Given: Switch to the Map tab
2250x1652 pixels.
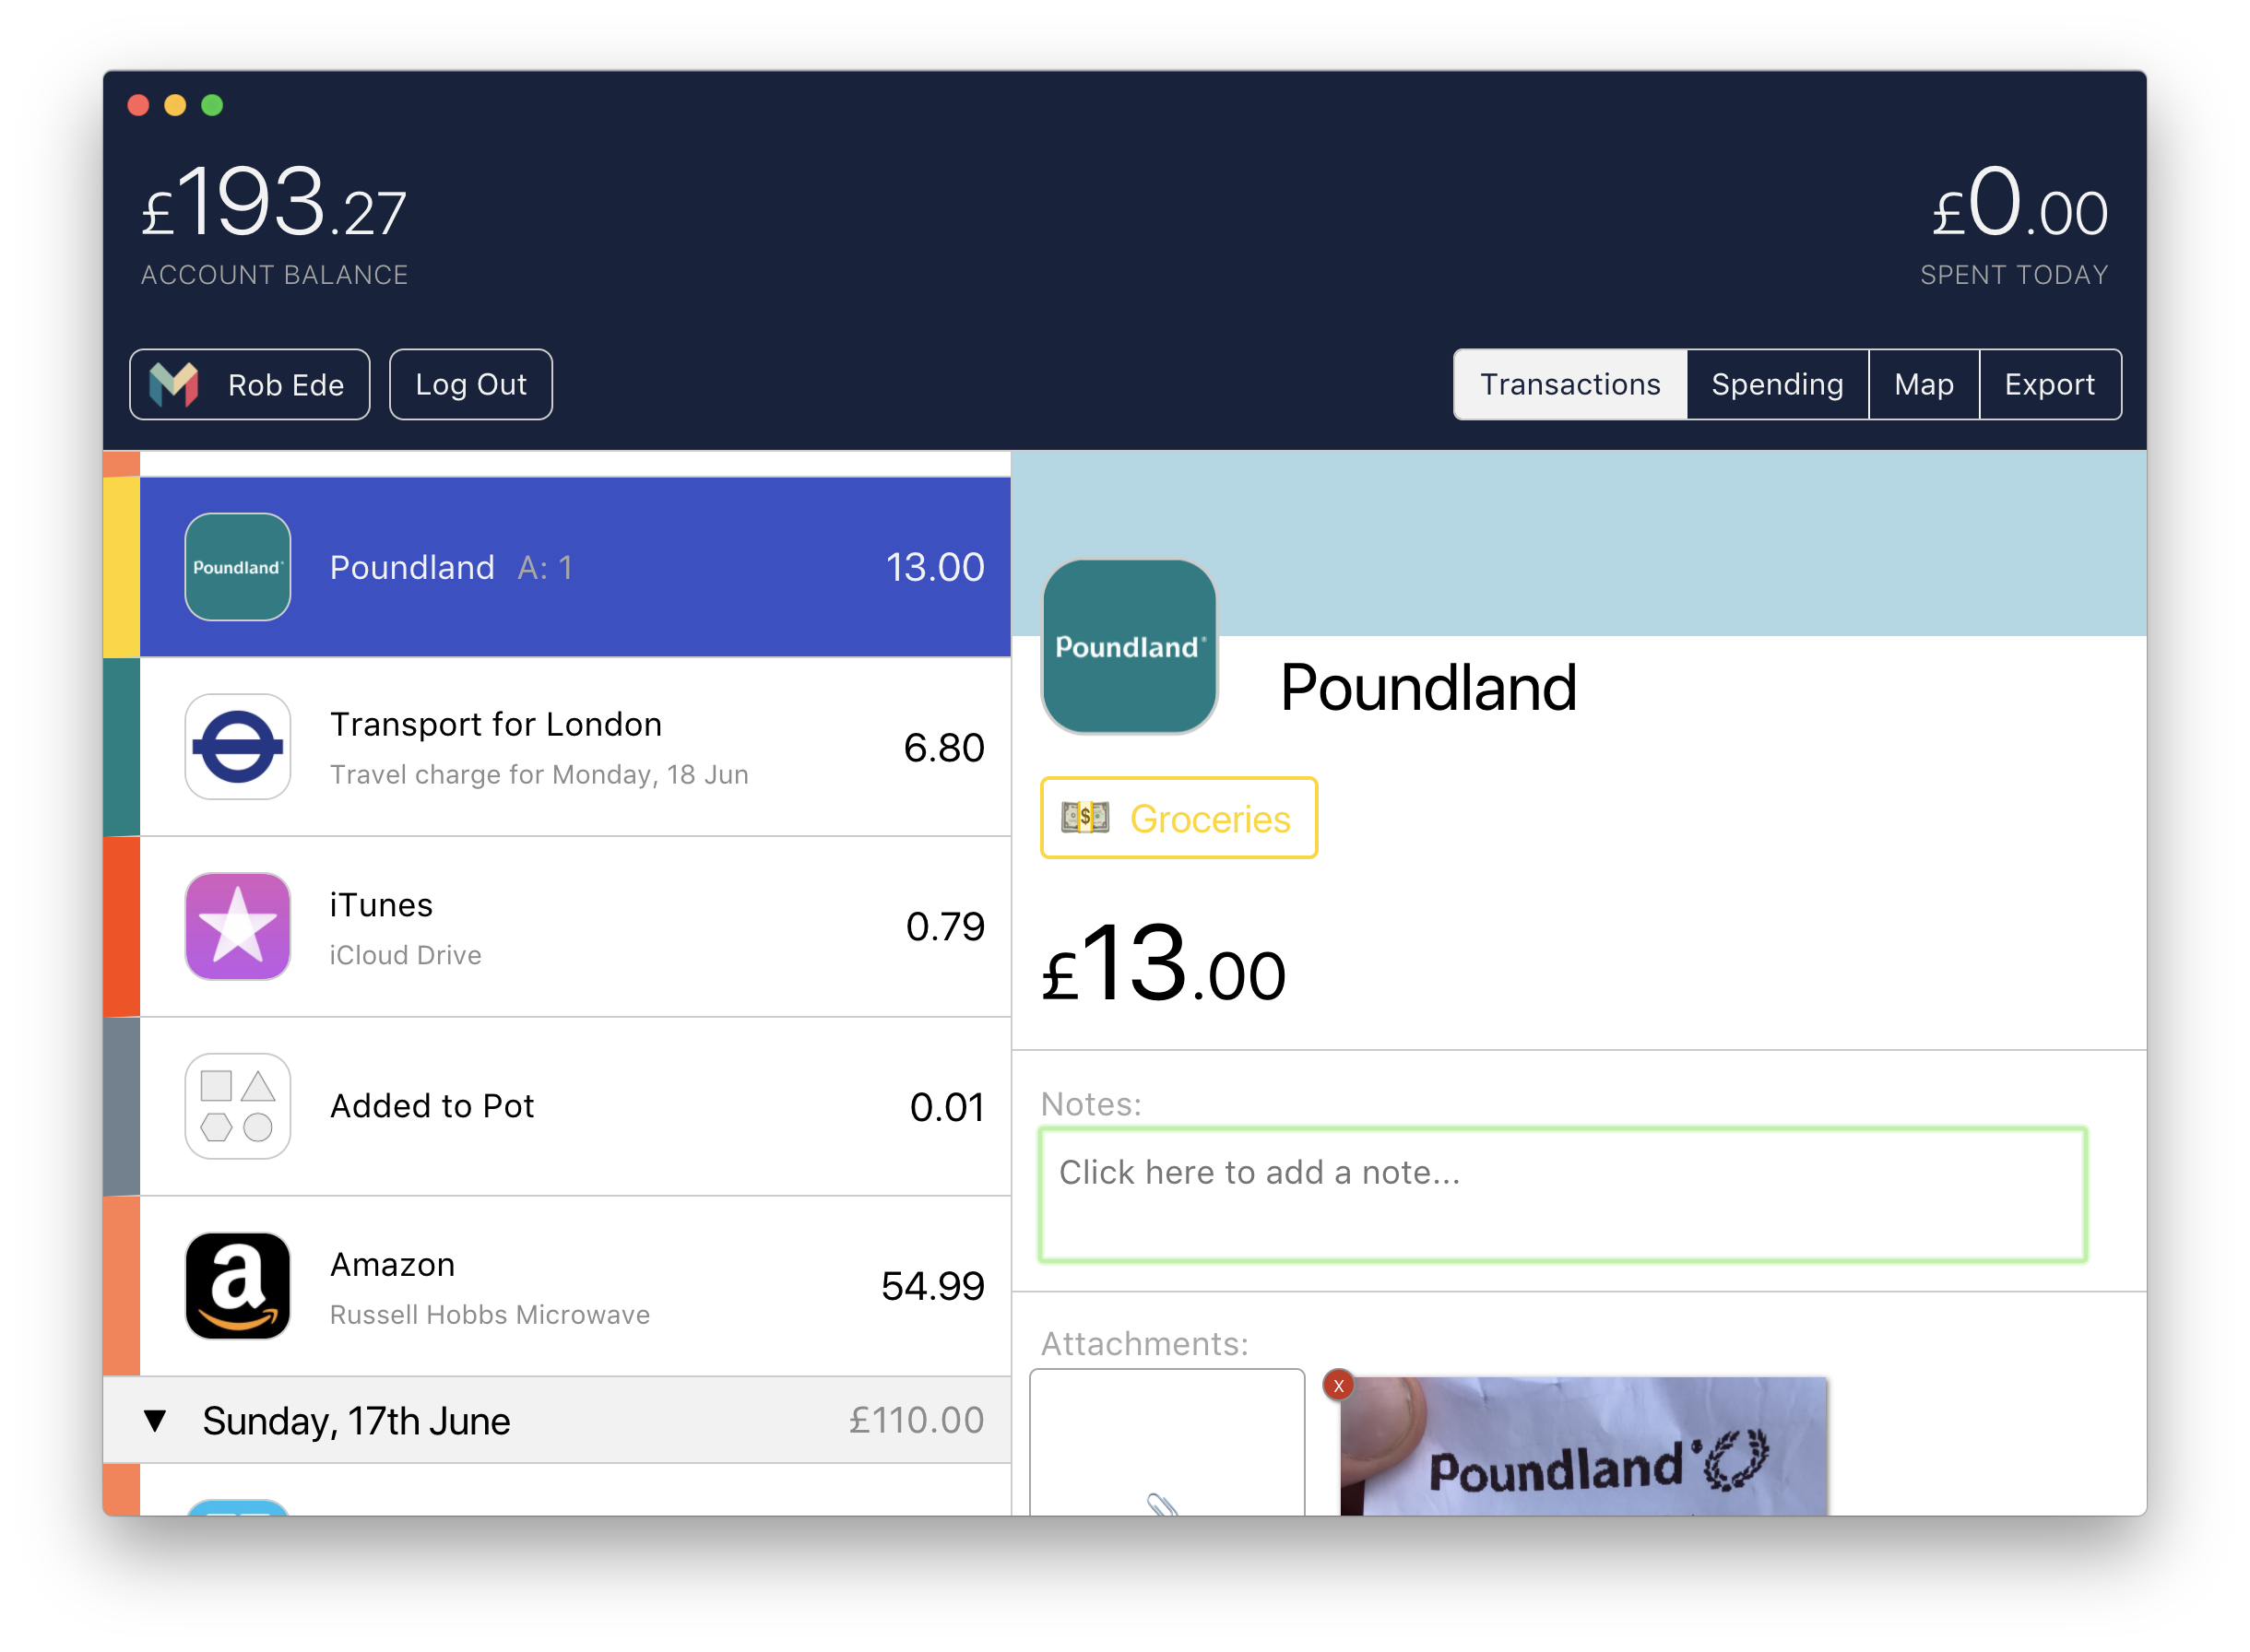Looking at the screenshot, I should pos(1924,384).
